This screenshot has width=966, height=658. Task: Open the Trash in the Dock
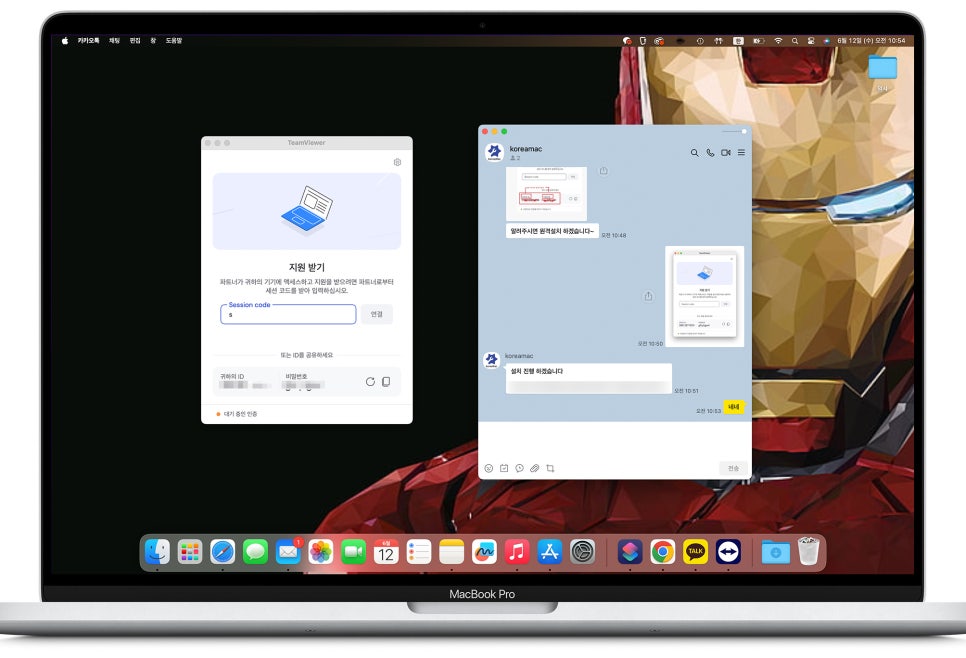[x=808, y=551]
